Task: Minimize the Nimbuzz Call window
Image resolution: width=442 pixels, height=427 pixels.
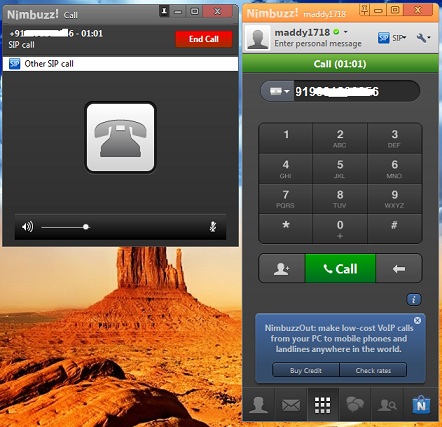Action: coord(178,12)
